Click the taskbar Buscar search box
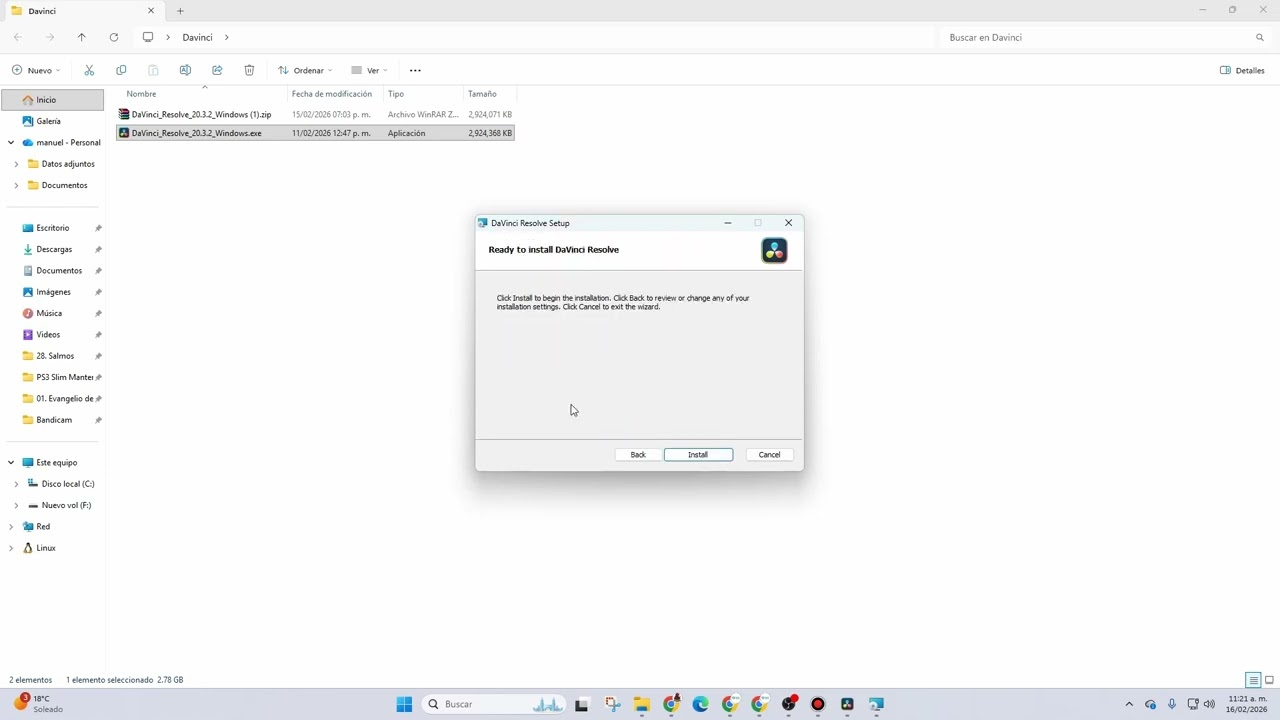Image resolution: width=1280 pixels, height=720 pixels. point(494,704)
